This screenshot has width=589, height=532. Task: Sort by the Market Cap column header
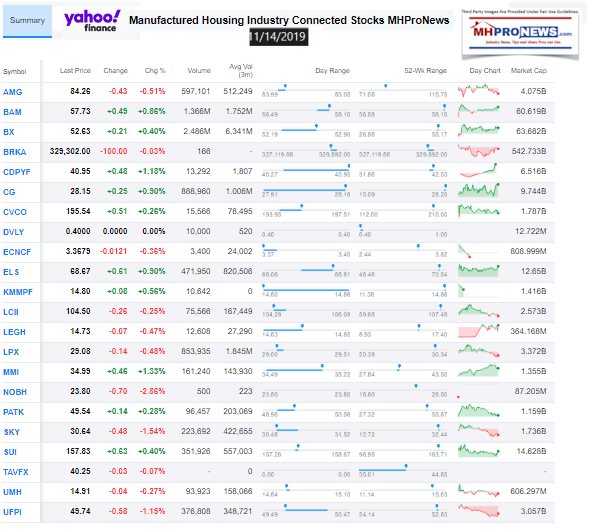point(529,71)
